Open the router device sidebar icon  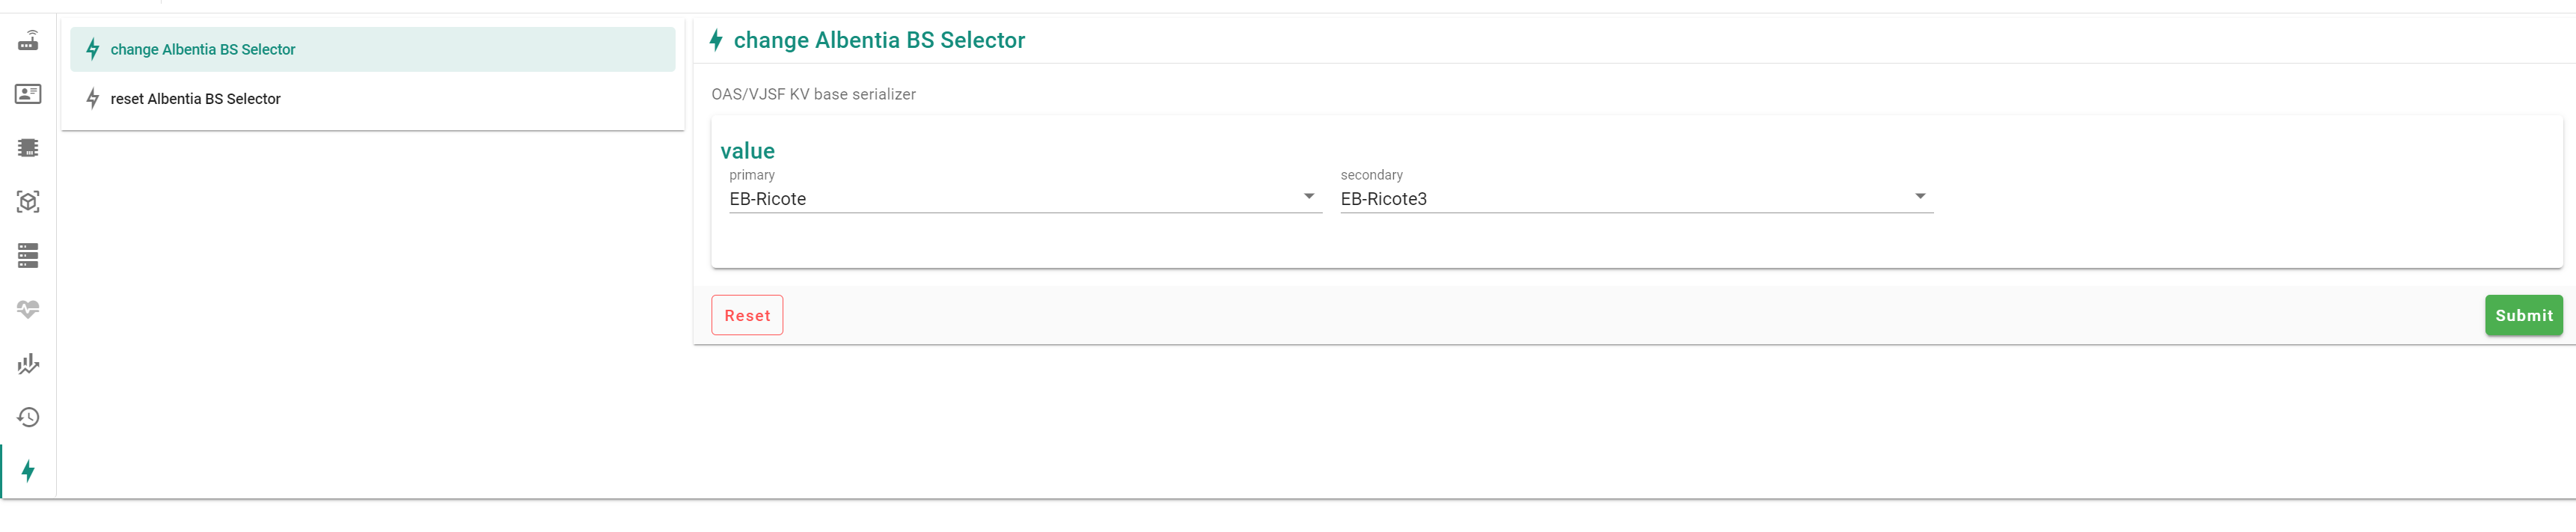point(28,41)
